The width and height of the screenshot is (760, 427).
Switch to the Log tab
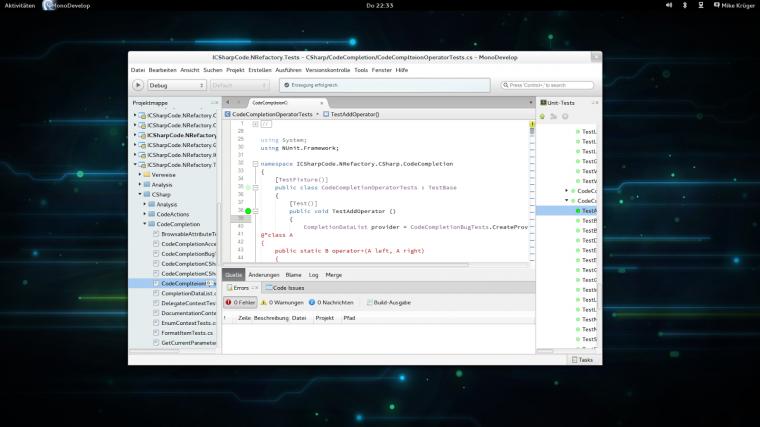314,275
